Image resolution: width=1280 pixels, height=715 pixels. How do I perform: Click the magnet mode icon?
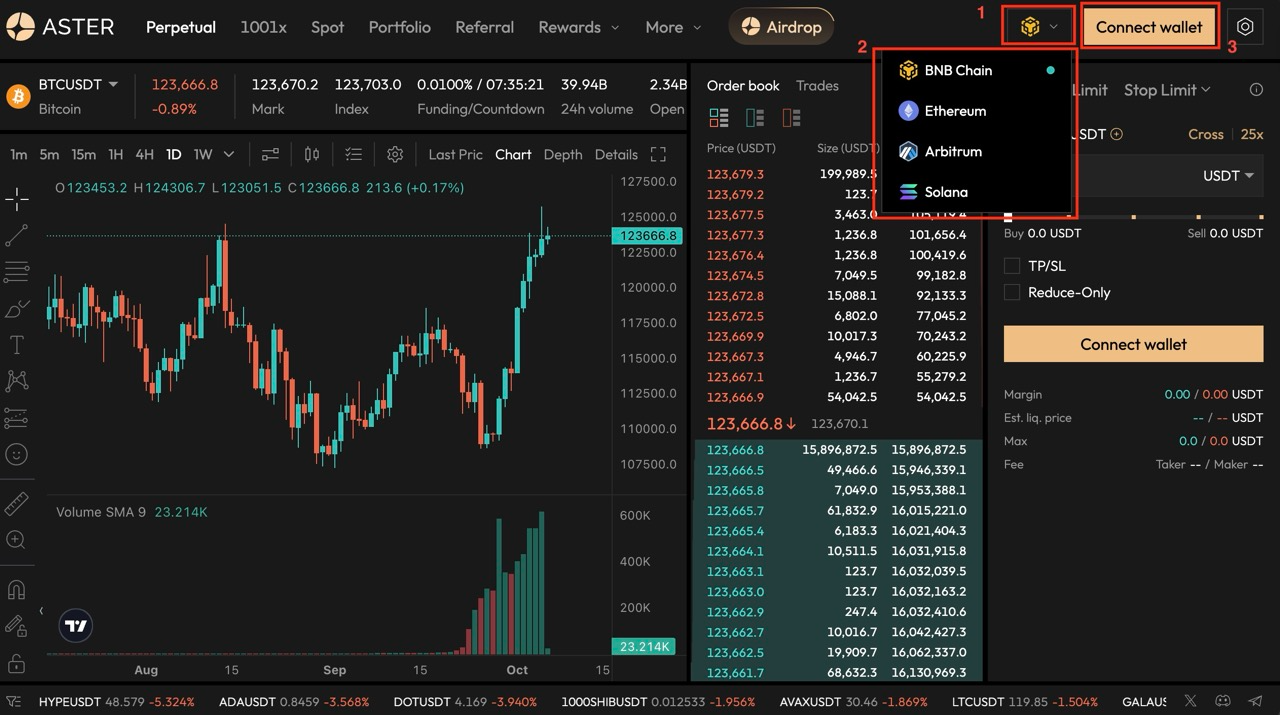17,589
